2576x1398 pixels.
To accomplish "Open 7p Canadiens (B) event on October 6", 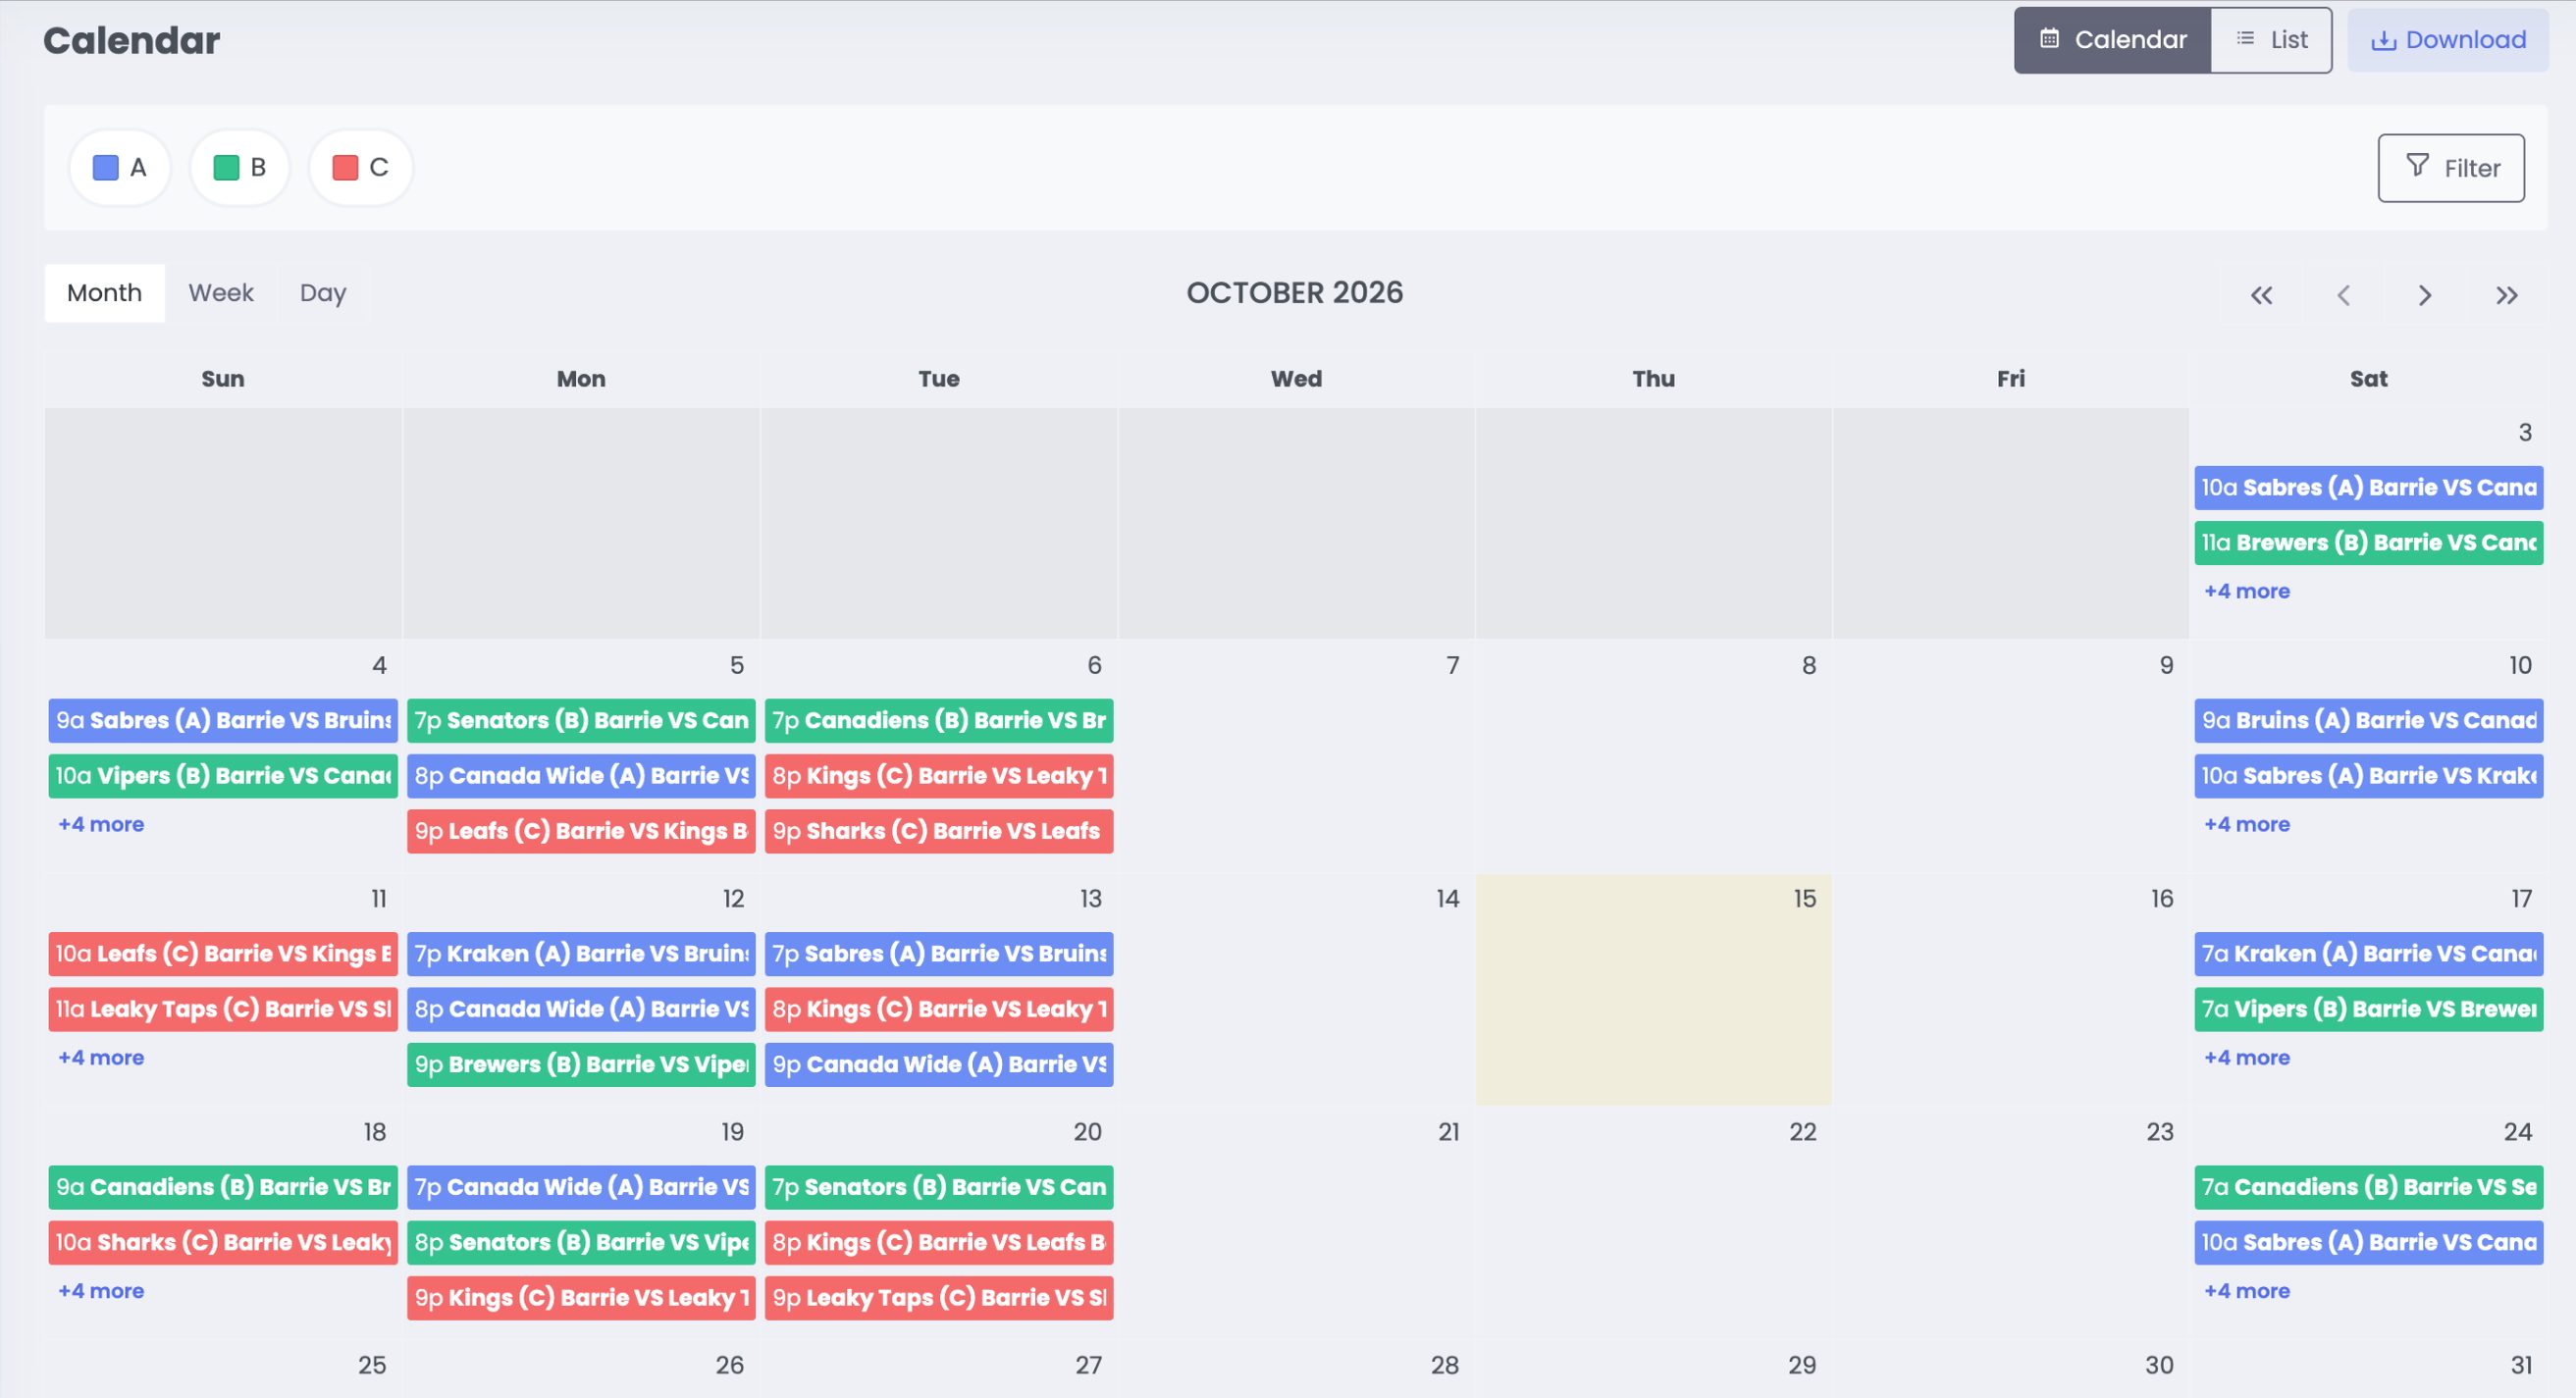I will [x=939, y=720].
